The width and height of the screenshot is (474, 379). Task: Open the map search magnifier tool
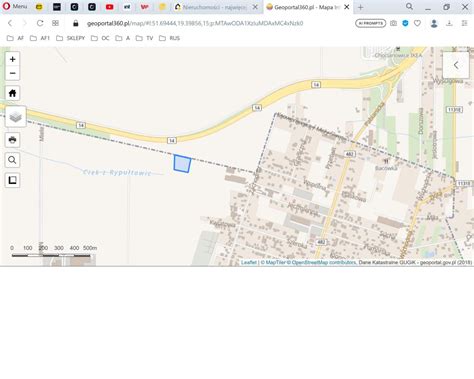pos(13,160)
